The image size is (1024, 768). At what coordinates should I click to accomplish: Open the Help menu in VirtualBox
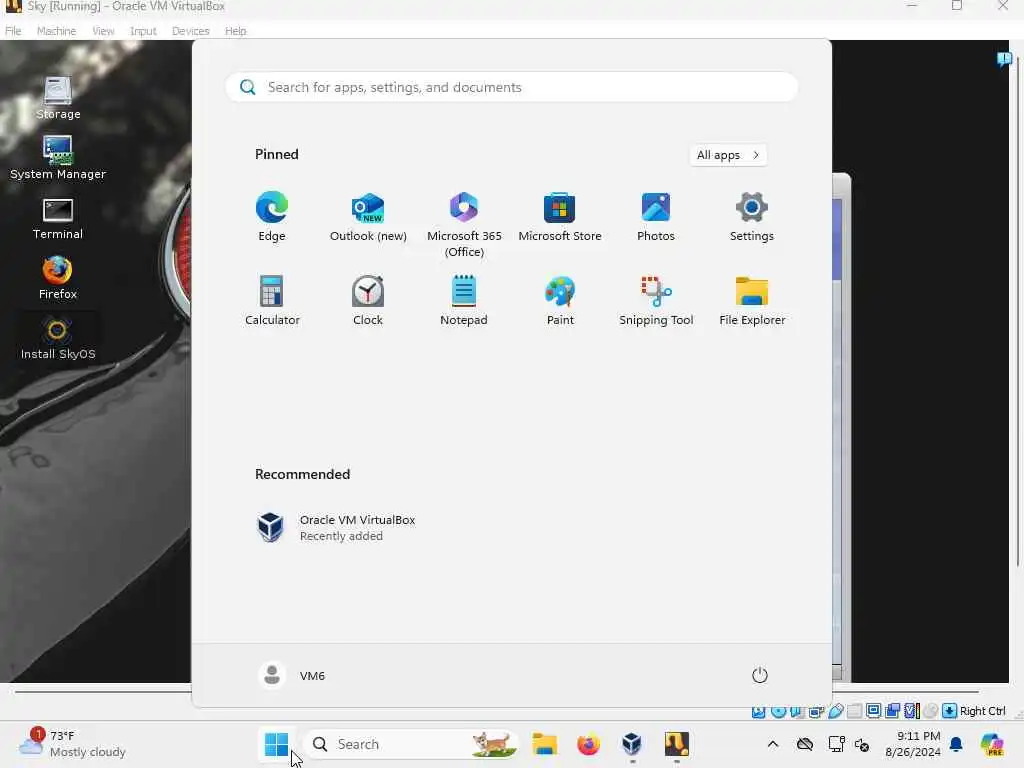(x=236, y=31)
